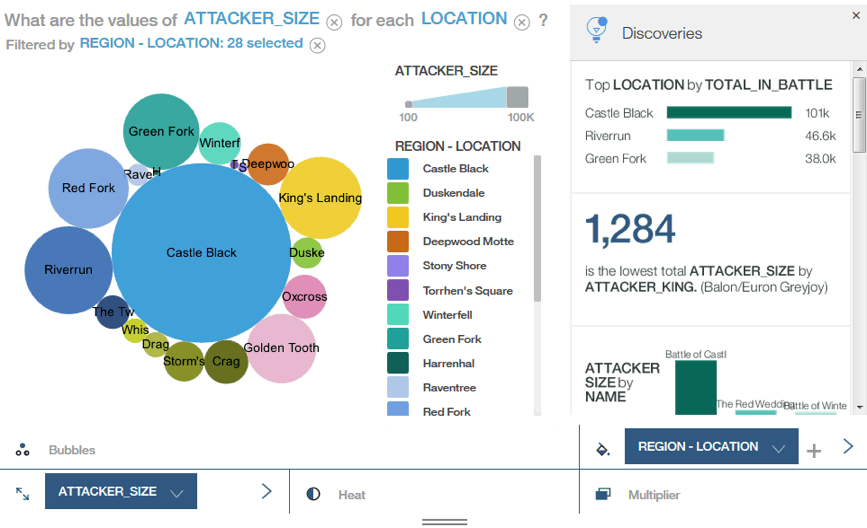Click the ATTACKER_SIZE size legend lower handle

pos(409,104)
